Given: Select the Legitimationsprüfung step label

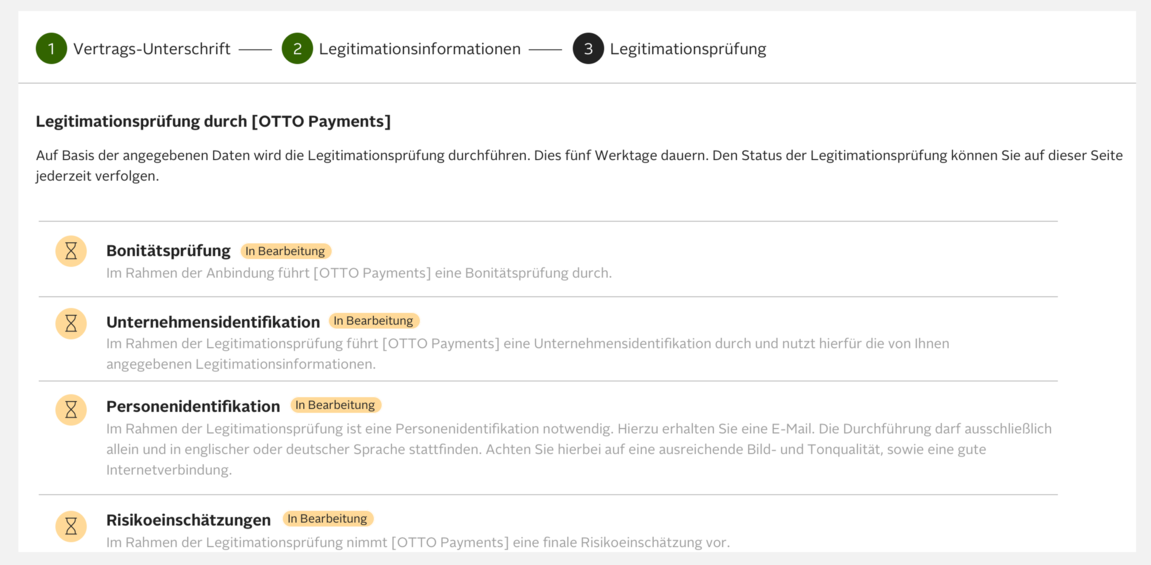Looking at the screenshot, I should pos(688,49).
